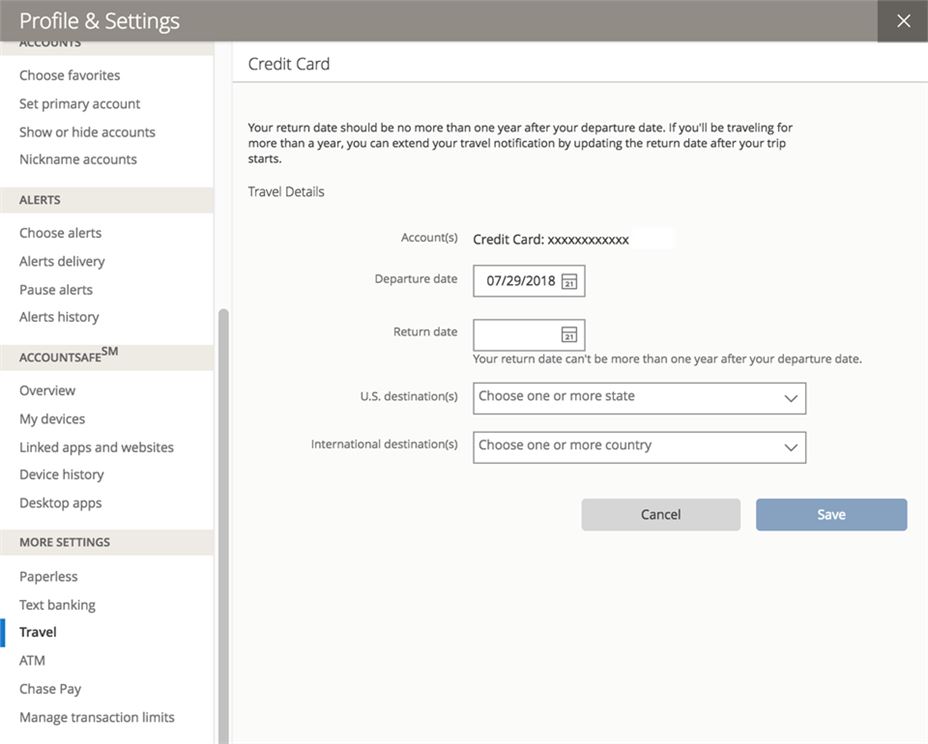928x744 pixels.
Task: Open the Paperless settings page
Action: (48, 575)
